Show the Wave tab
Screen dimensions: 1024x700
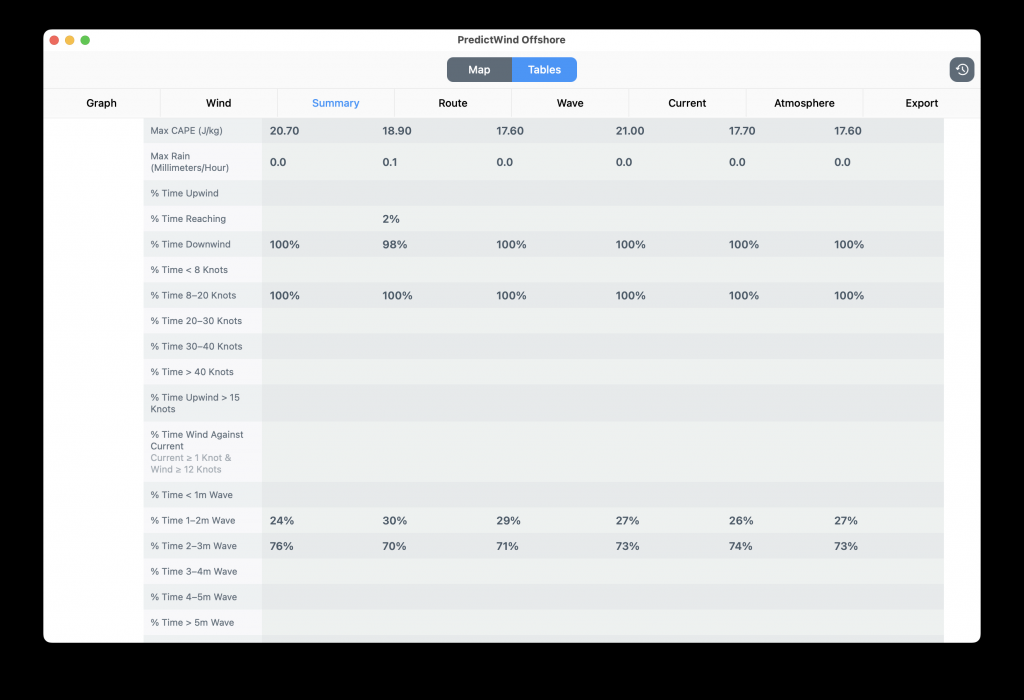point(570,103)
